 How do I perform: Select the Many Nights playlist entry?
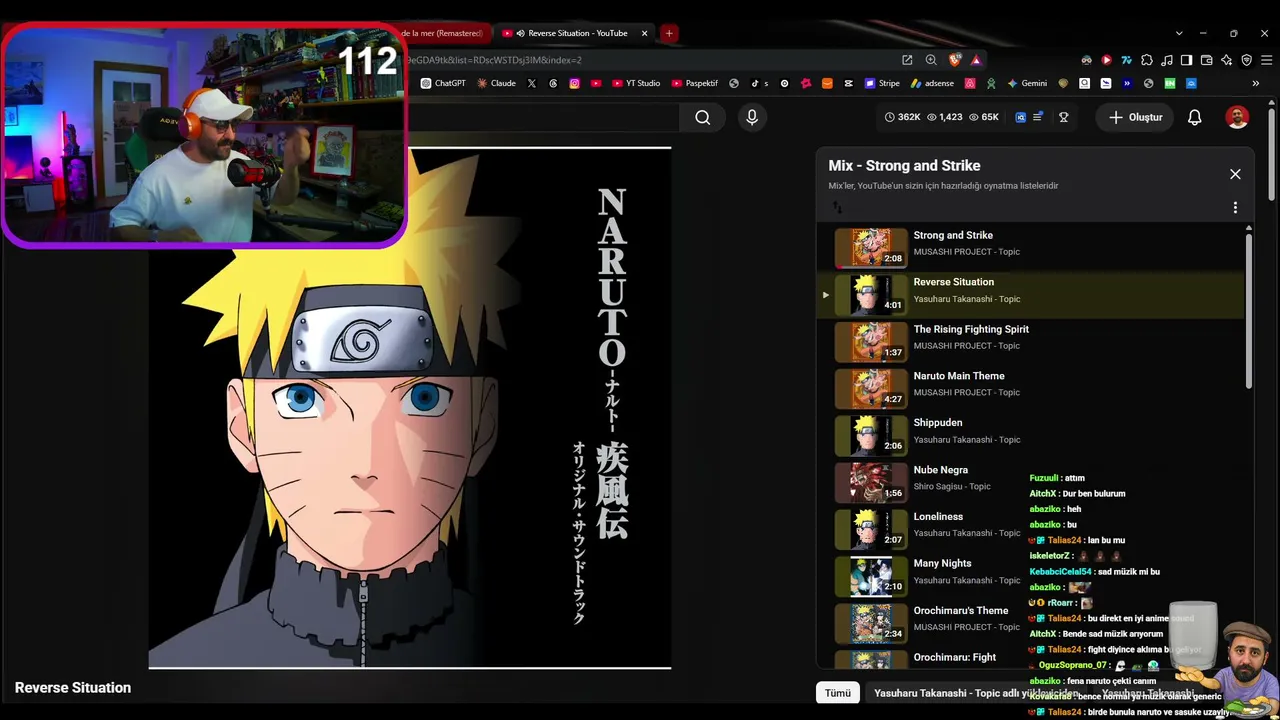pyautogui.click(x=1030, y=576)
